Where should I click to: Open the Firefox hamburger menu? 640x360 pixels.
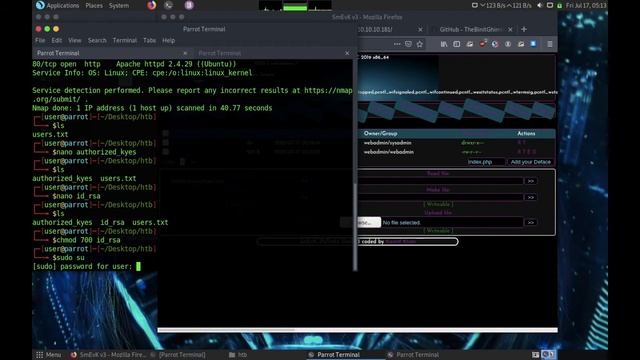pyautogui.click(x=550, y=44)
